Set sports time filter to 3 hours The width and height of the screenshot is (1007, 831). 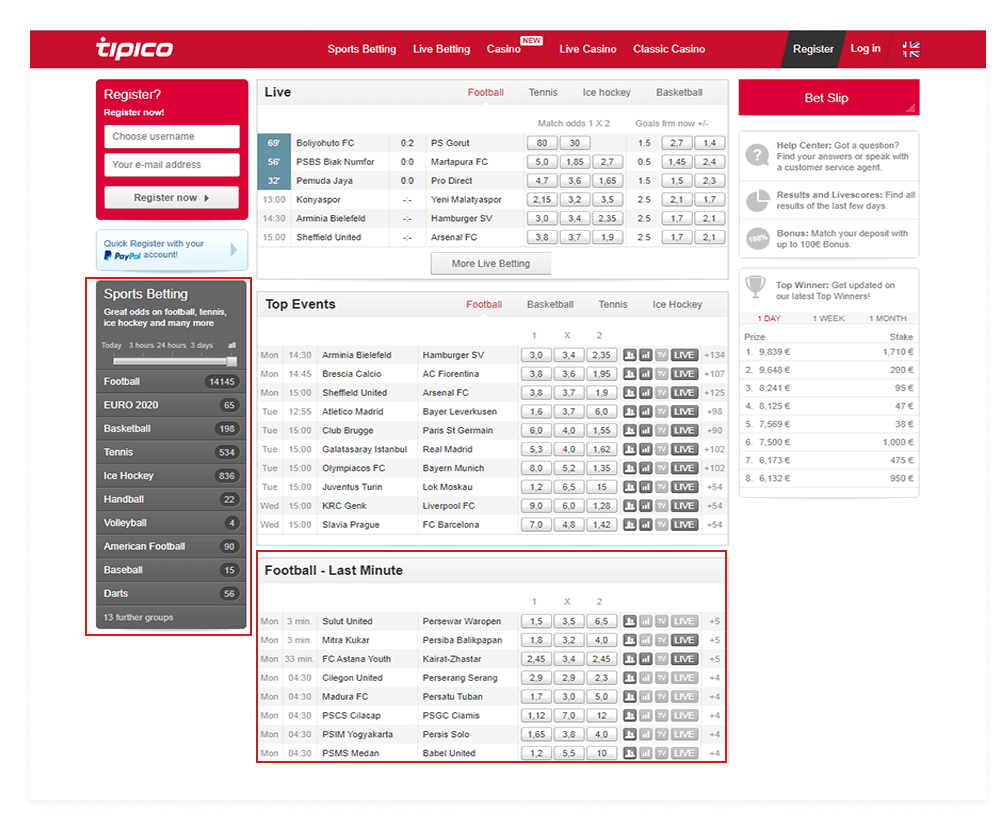(141, 346)
